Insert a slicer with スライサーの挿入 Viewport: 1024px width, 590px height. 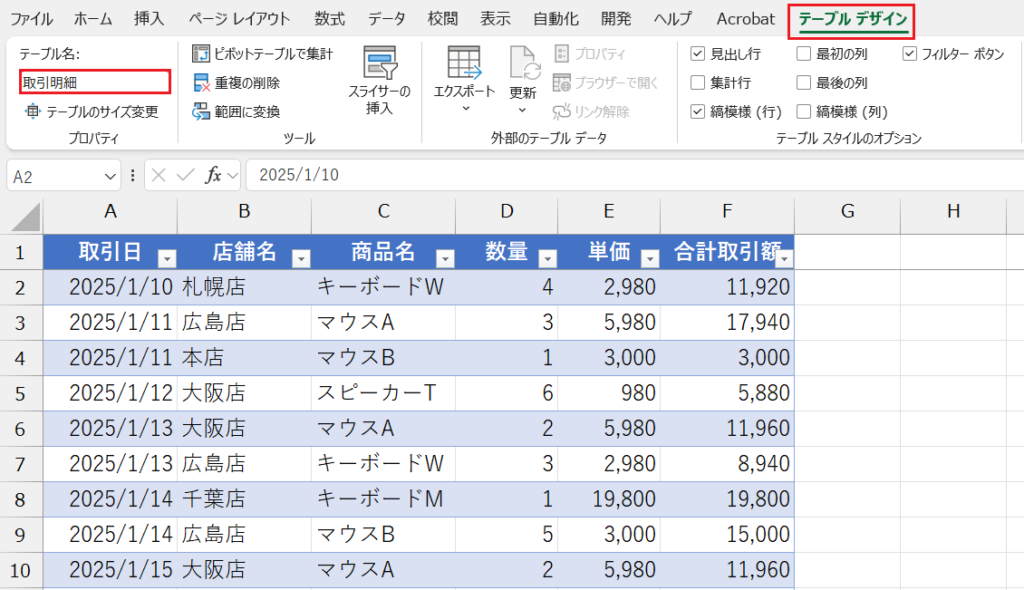tap(380, 80)
